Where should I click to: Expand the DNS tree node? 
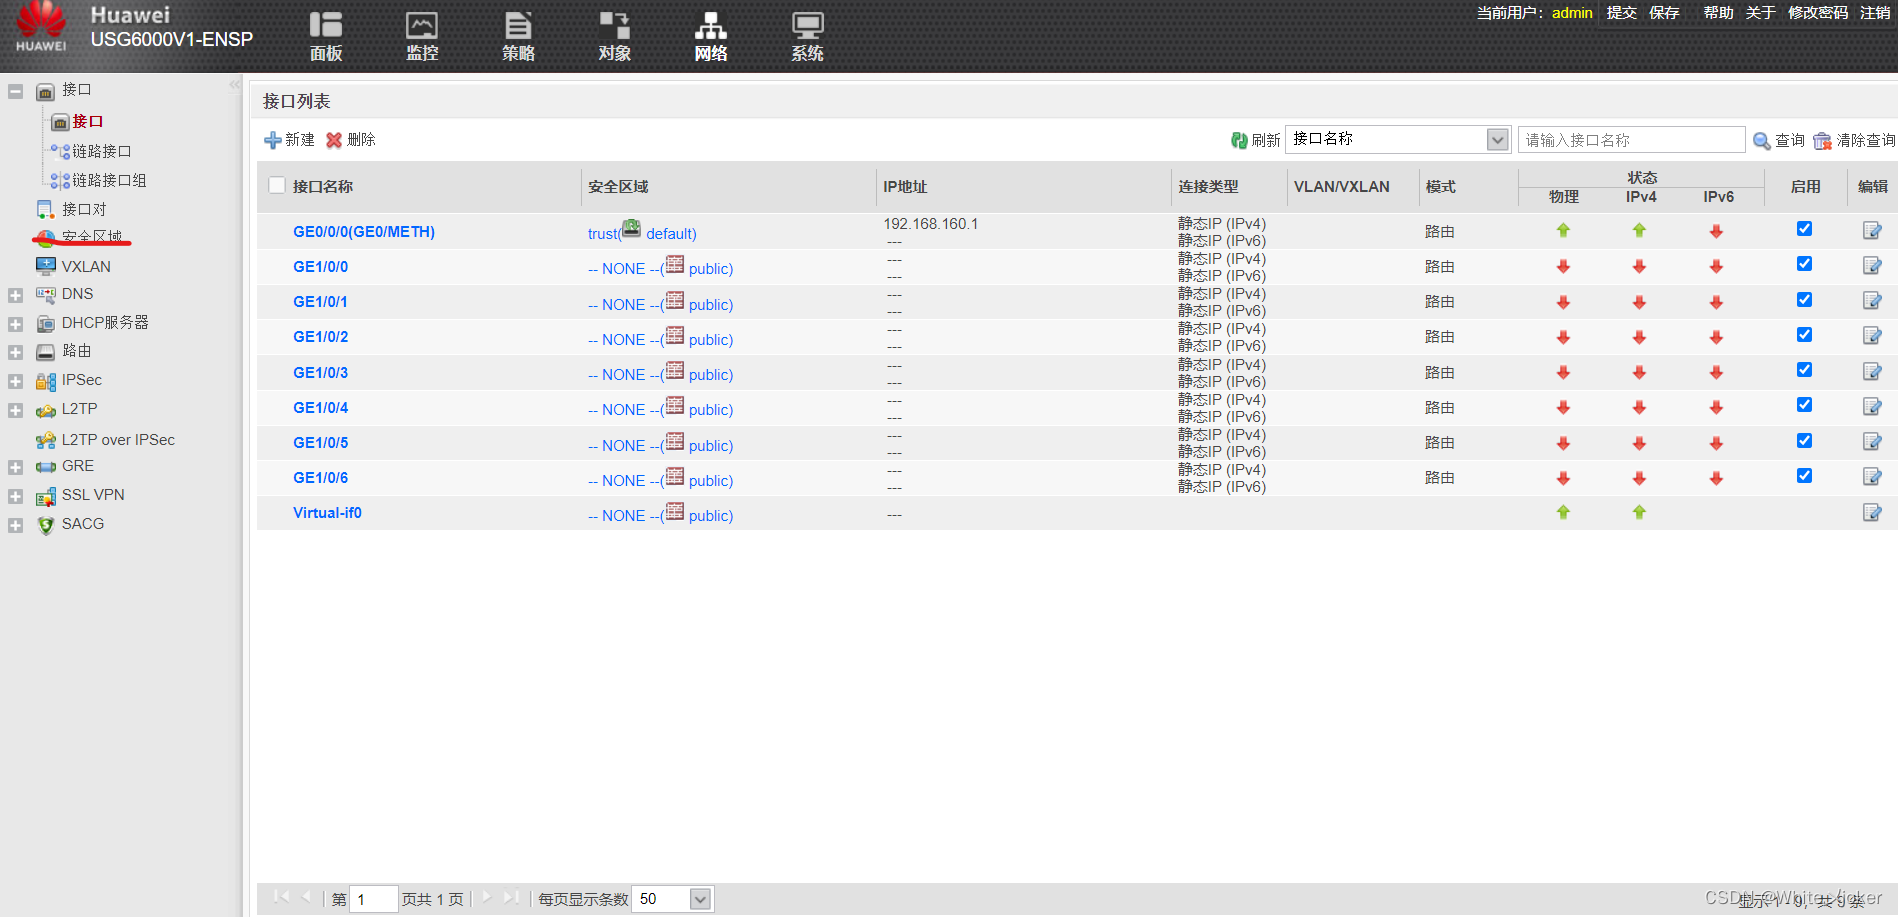tap(15, 295)
